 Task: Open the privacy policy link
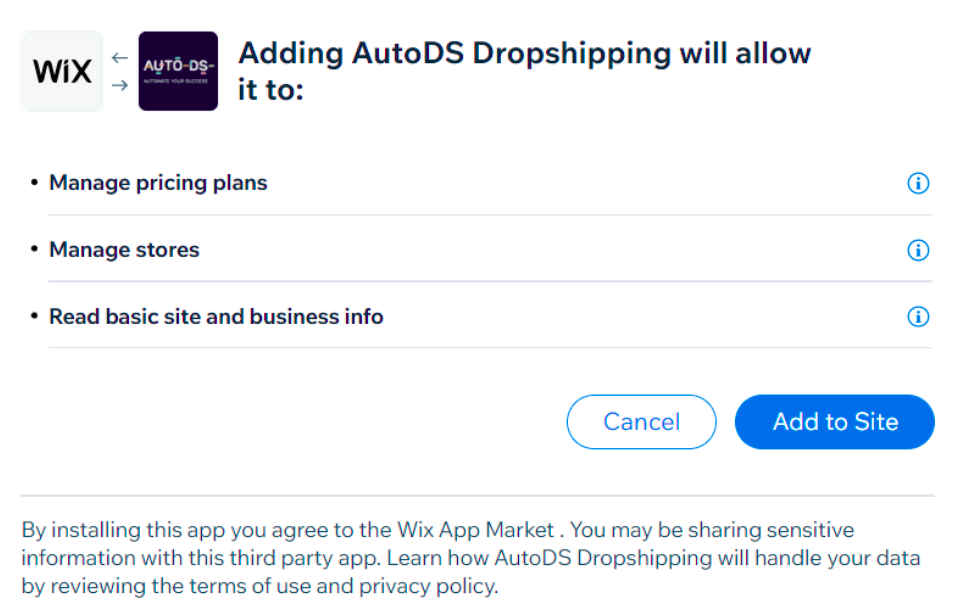426,586
